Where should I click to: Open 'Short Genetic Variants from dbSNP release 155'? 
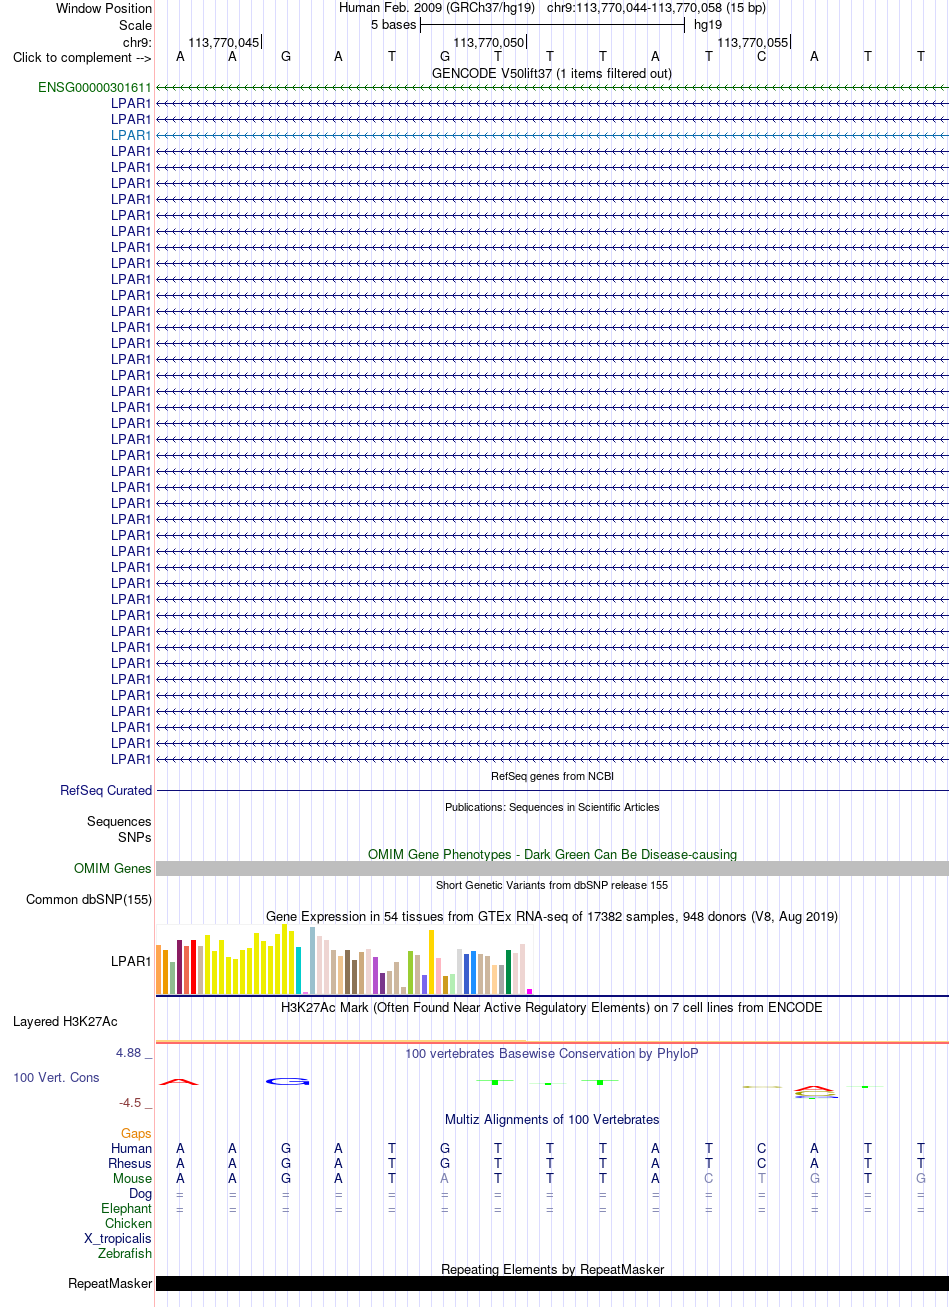pos(552,885)
